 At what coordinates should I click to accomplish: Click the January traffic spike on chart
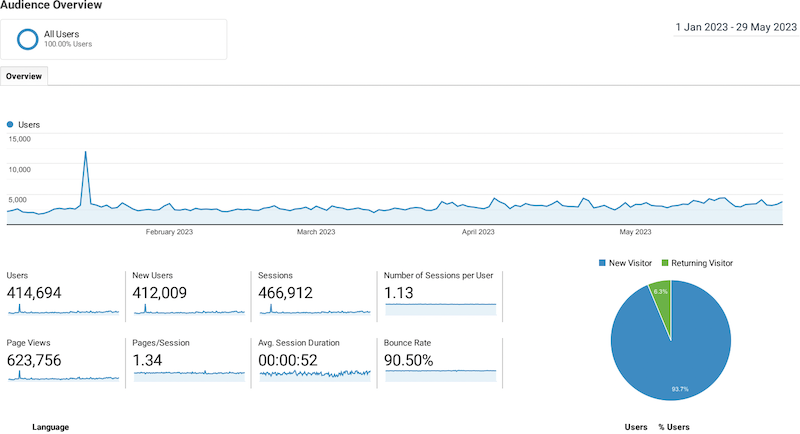tap(86, 153)
